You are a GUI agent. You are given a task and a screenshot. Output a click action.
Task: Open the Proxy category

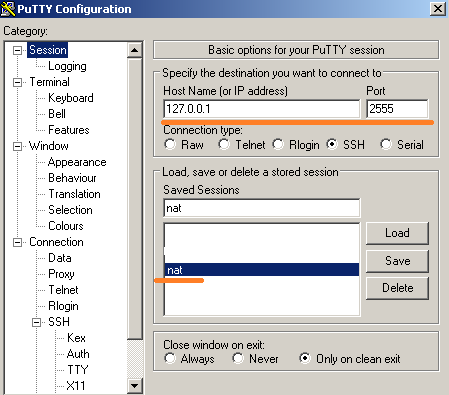pos(61,274)
